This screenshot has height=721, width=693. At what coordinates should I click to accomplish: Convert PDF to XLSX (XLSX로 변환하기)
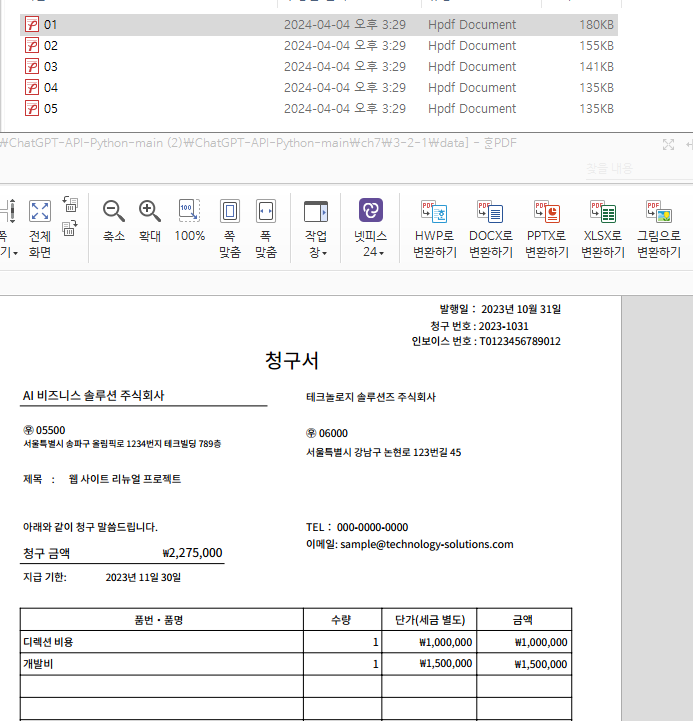click(x=603, y=229)
